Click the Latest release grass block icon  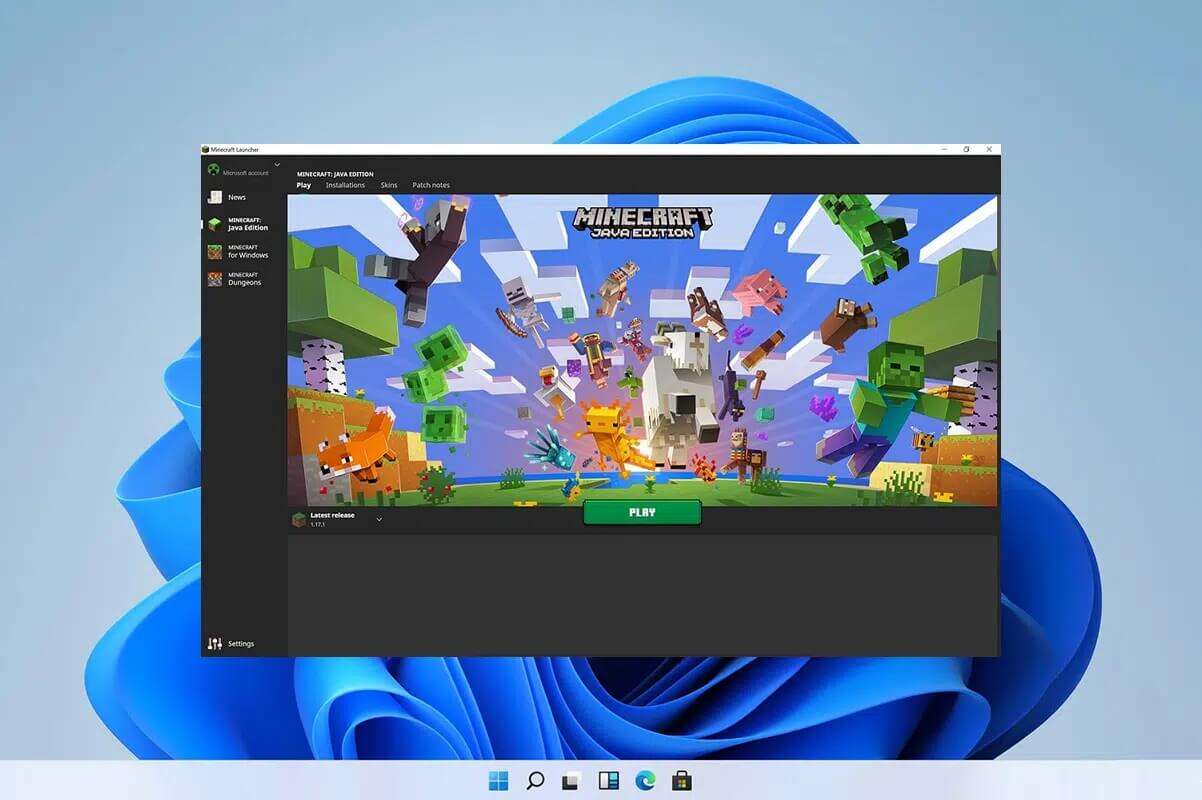pos(299,519)
